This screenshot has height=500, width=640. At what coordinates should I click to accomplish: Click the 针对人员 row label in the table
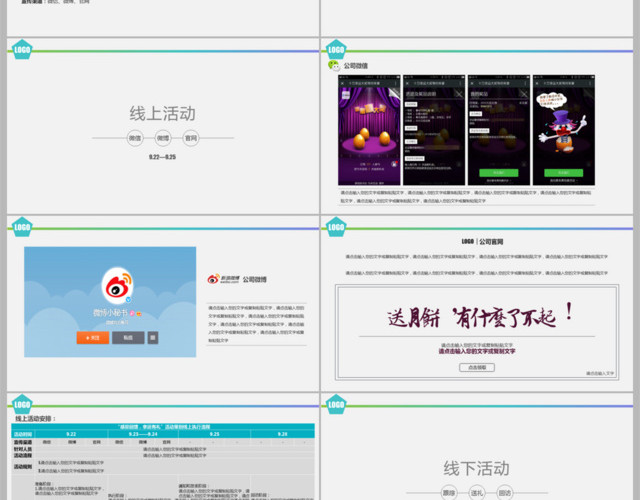tap(23, 449)
